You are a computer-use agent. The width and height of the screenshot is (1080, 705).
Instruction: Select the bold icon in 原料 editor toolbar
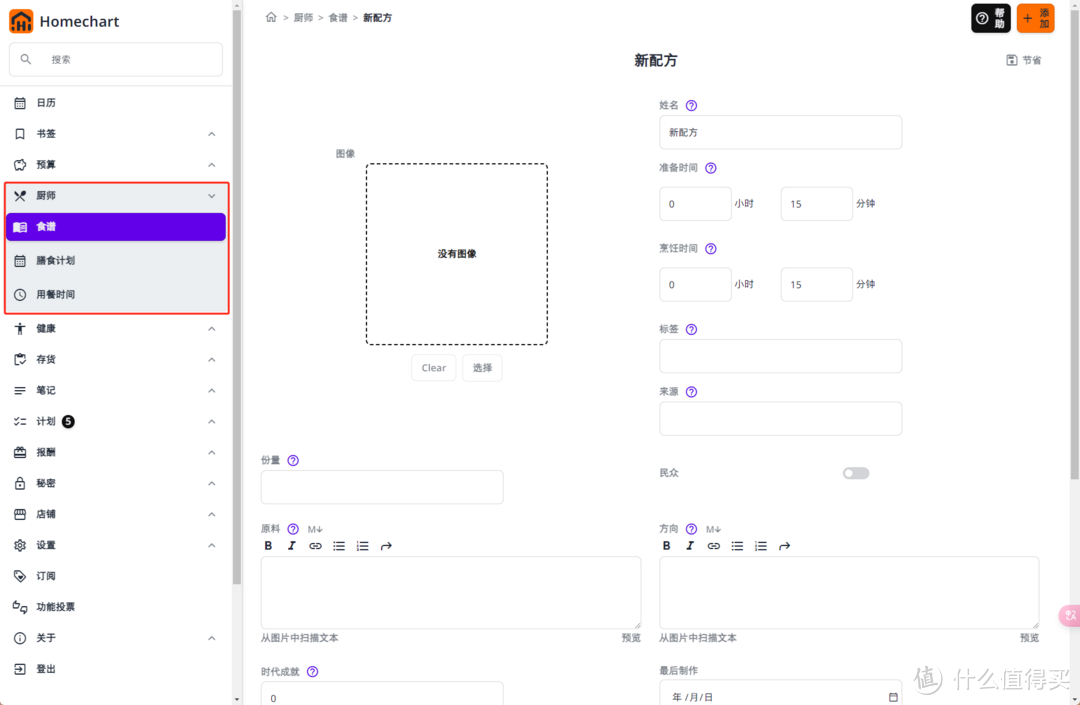pyautogui.click(x=268, y=545)
